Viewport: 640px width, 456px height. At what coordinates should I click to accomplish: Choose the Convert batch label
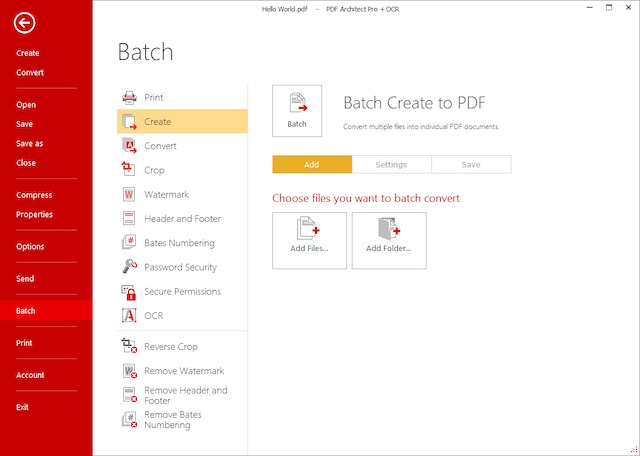(160, 146)
